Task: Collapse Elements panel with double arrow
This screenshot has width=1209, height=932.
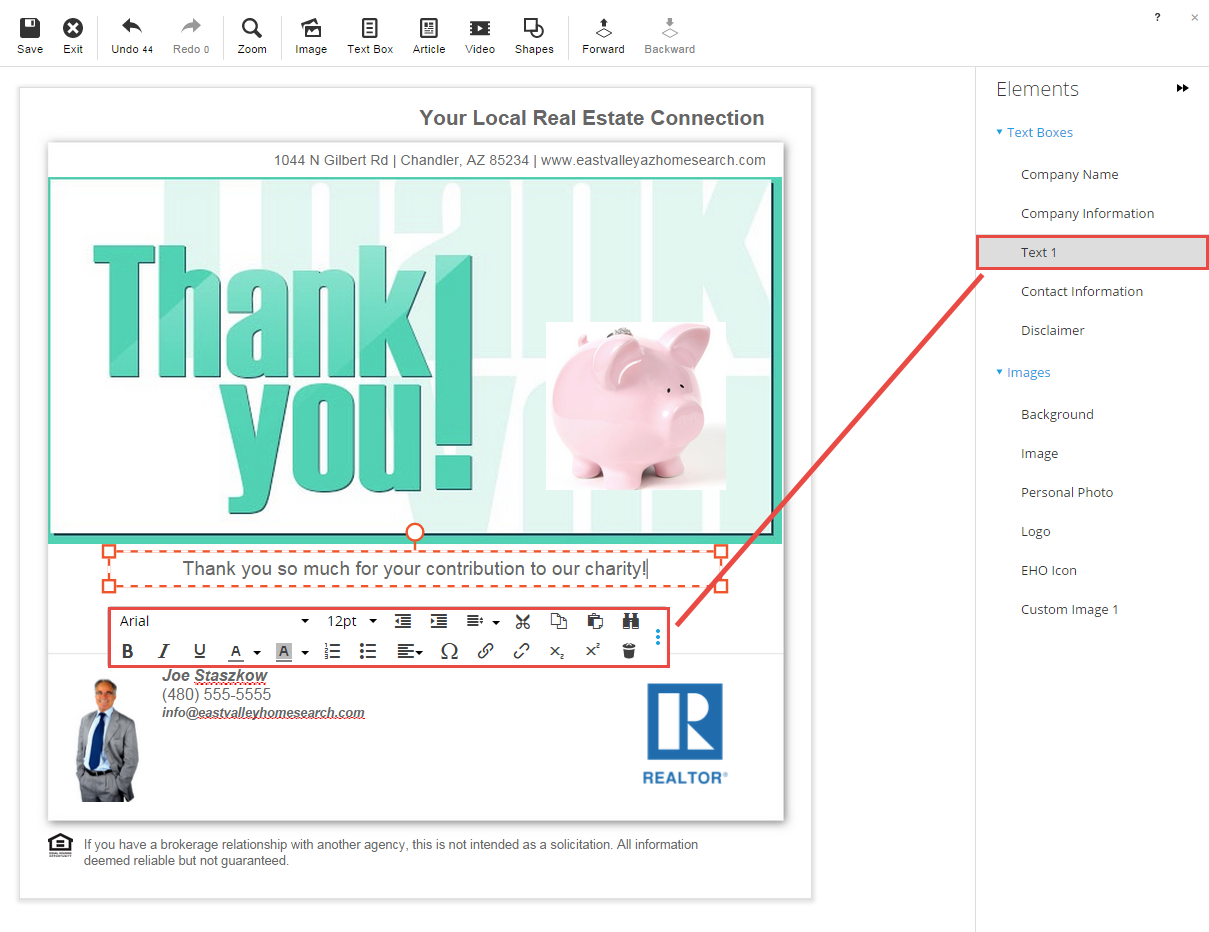Action: coord(1183,89)
